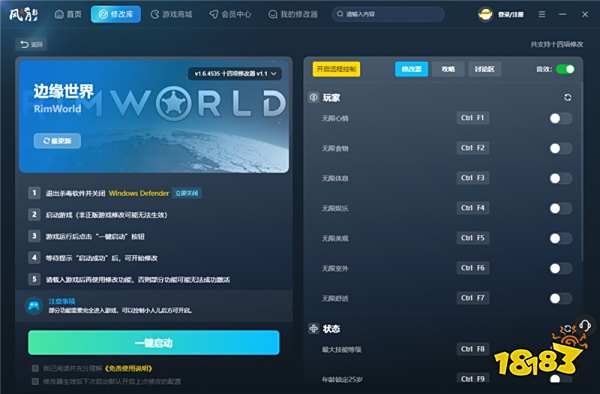600x394 pixels.
Task: Open the headset customer service icon
Action: coord(585,326)
